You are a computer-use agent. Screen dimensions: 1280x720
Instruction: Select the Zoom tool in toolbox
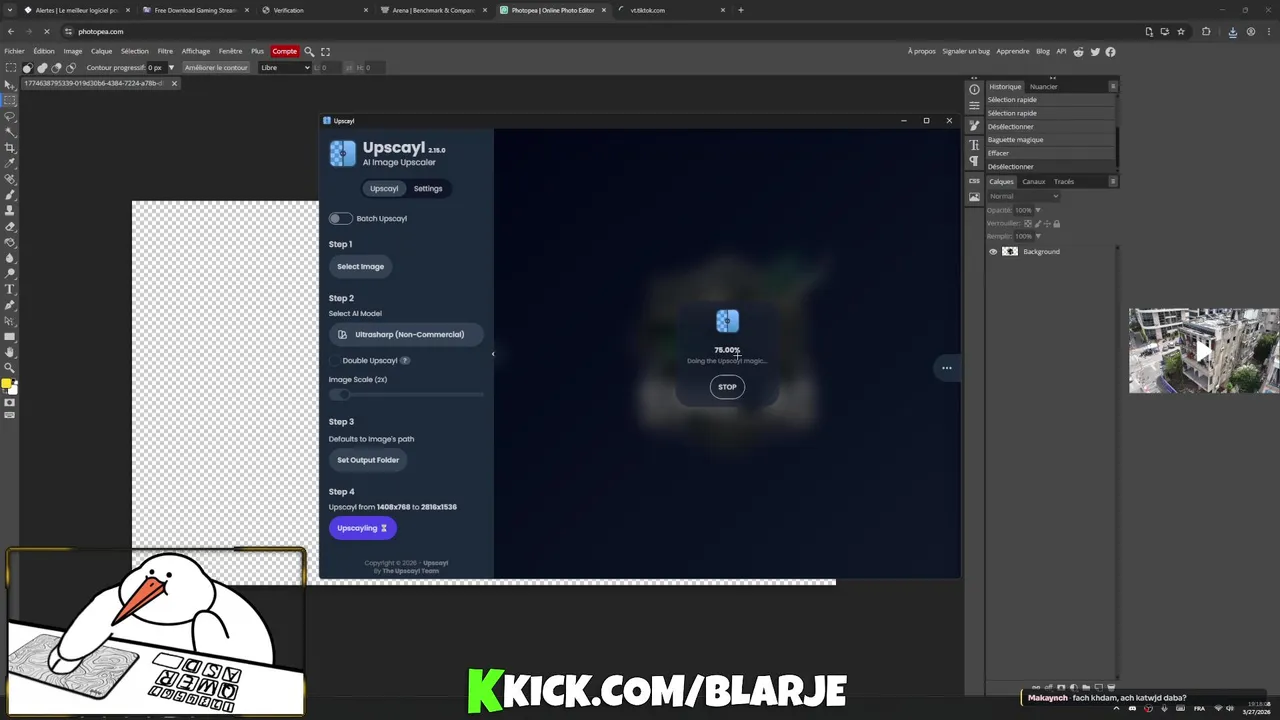(10, 367)
